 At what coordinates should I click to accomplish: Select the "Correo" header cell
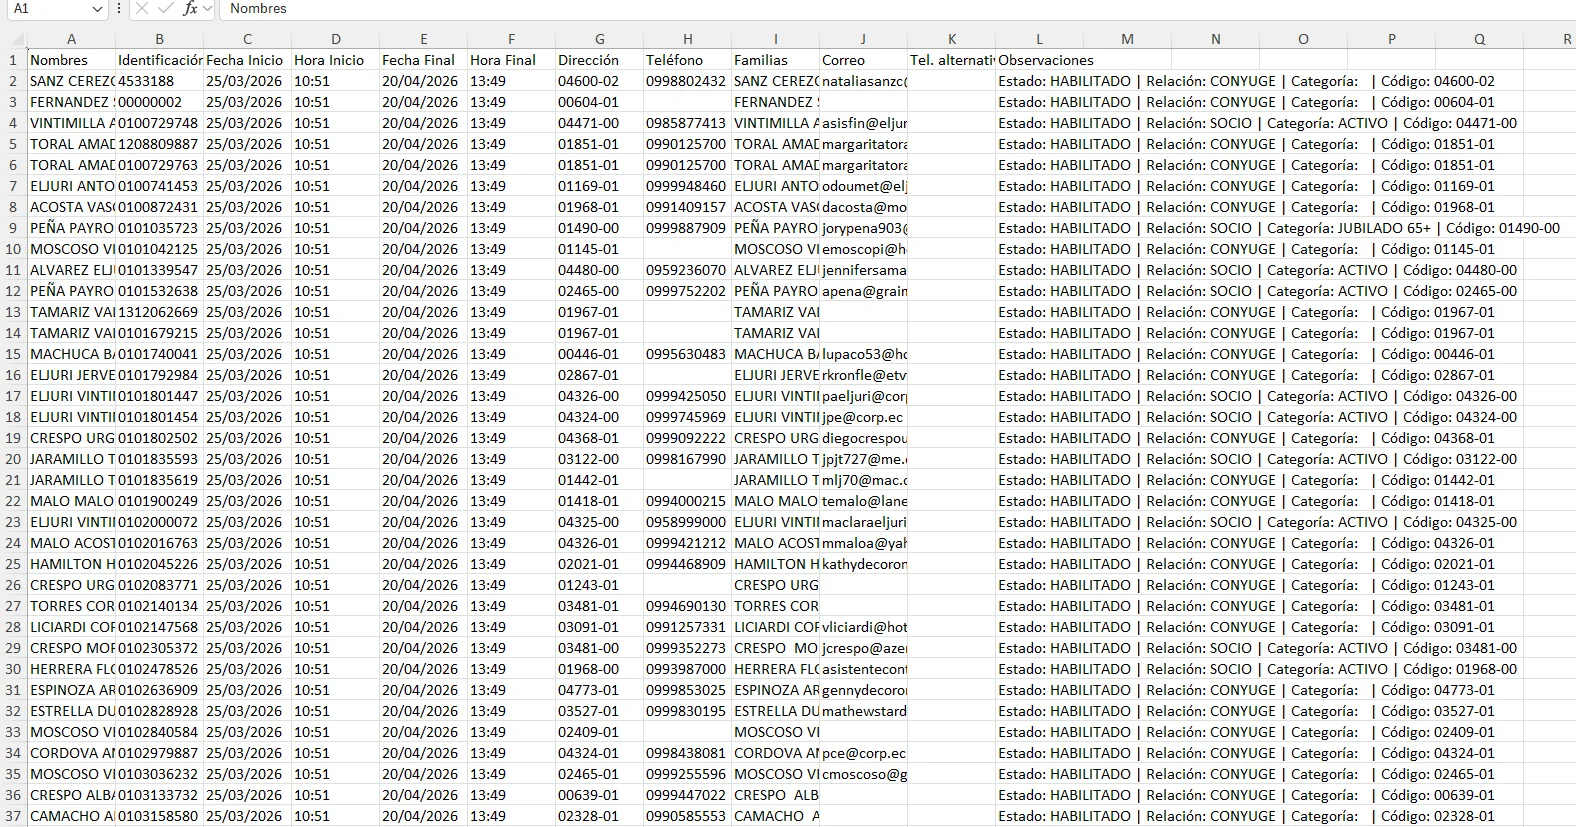pos(863,60)
